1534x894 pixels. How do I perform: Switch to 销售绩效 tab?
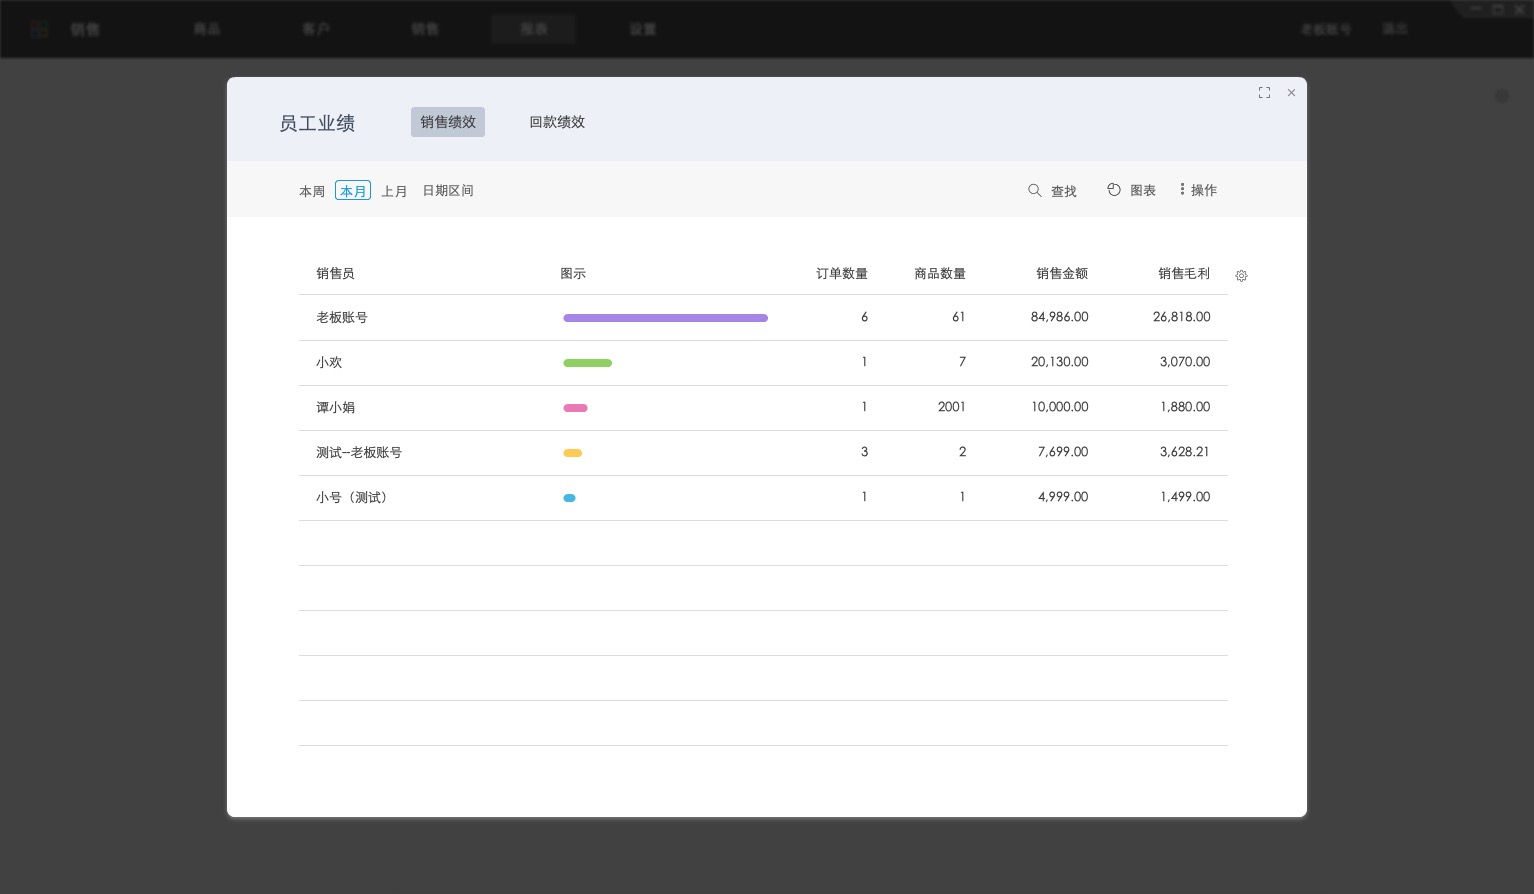447,122
